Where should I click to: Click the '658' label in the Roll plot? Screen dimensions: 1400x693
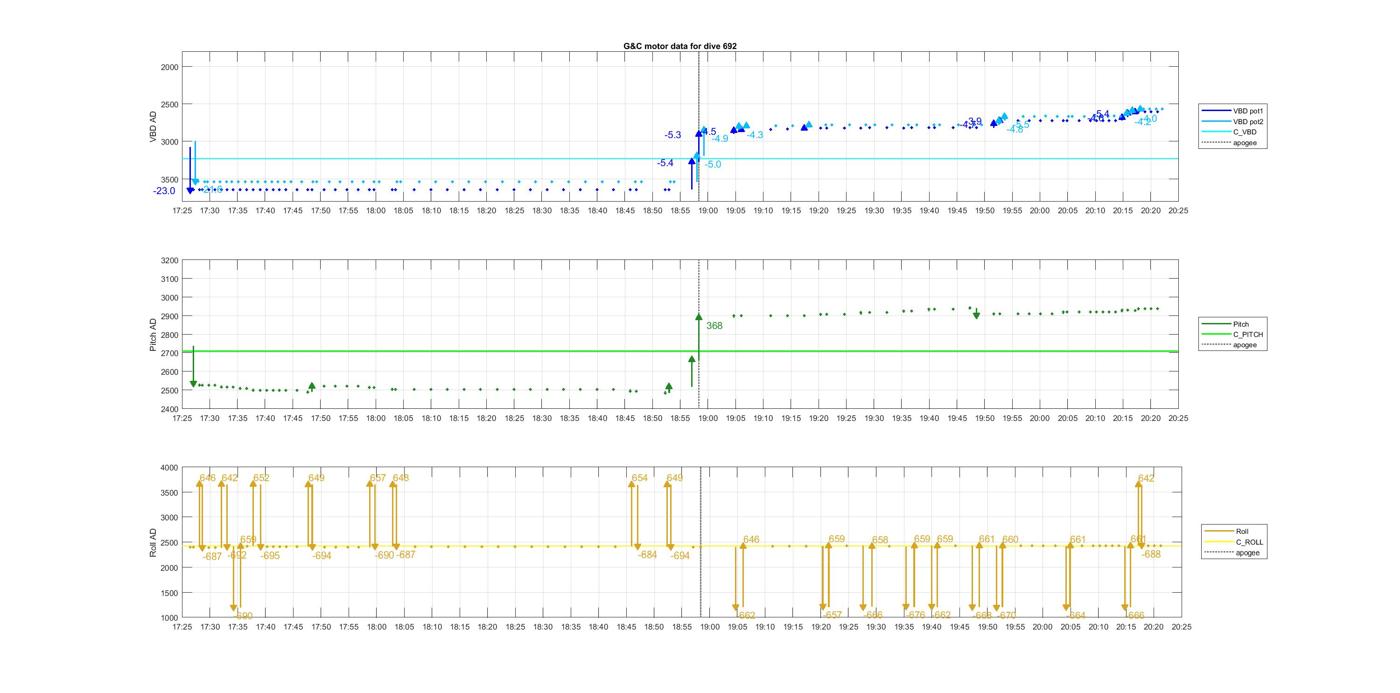click(880, 540)
